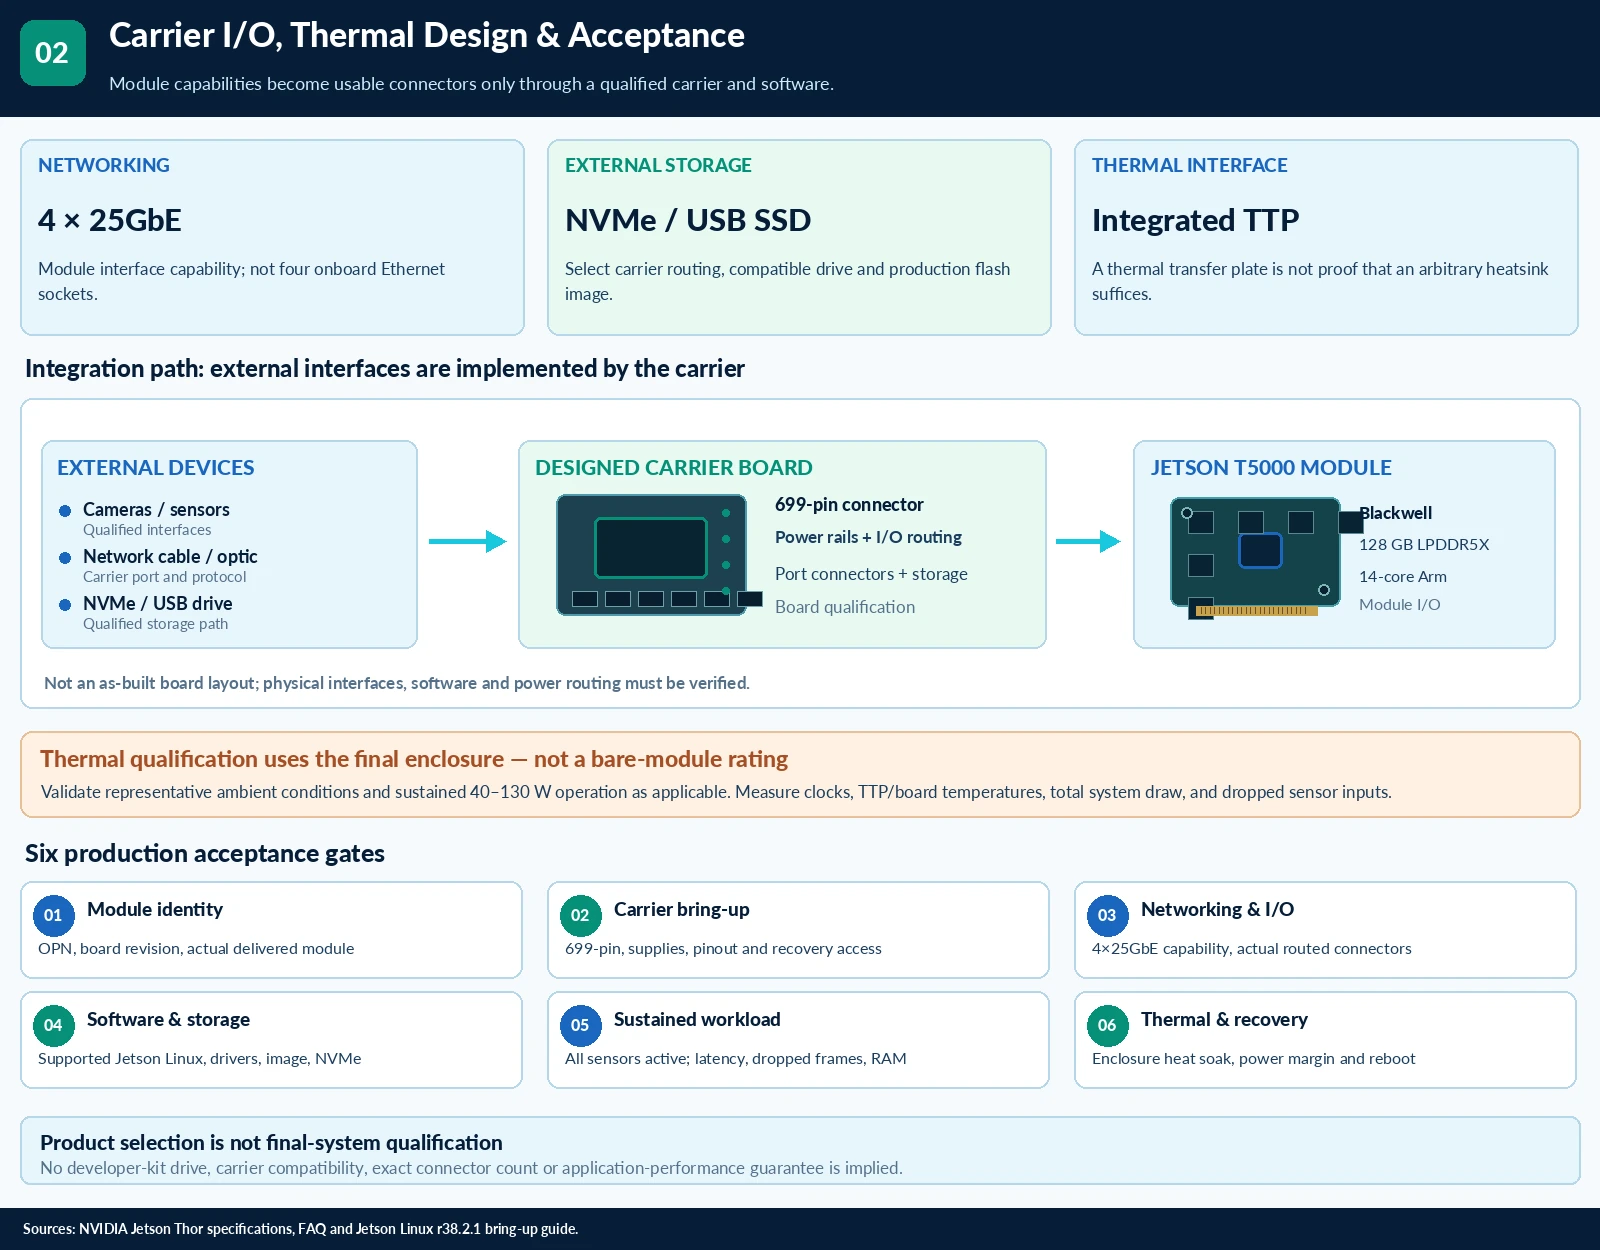Select the 01 badge beside Module identity
Image resolution: width=1600 pixels, height=1250 pixels.
54,915
